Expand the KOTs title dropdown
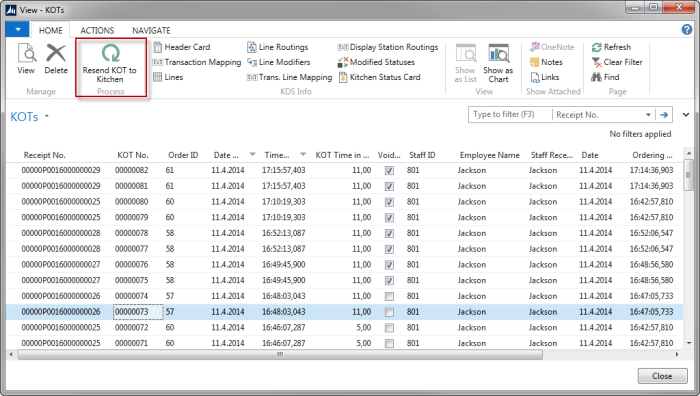Screen dimensions: 700x396 coord(46,117)
